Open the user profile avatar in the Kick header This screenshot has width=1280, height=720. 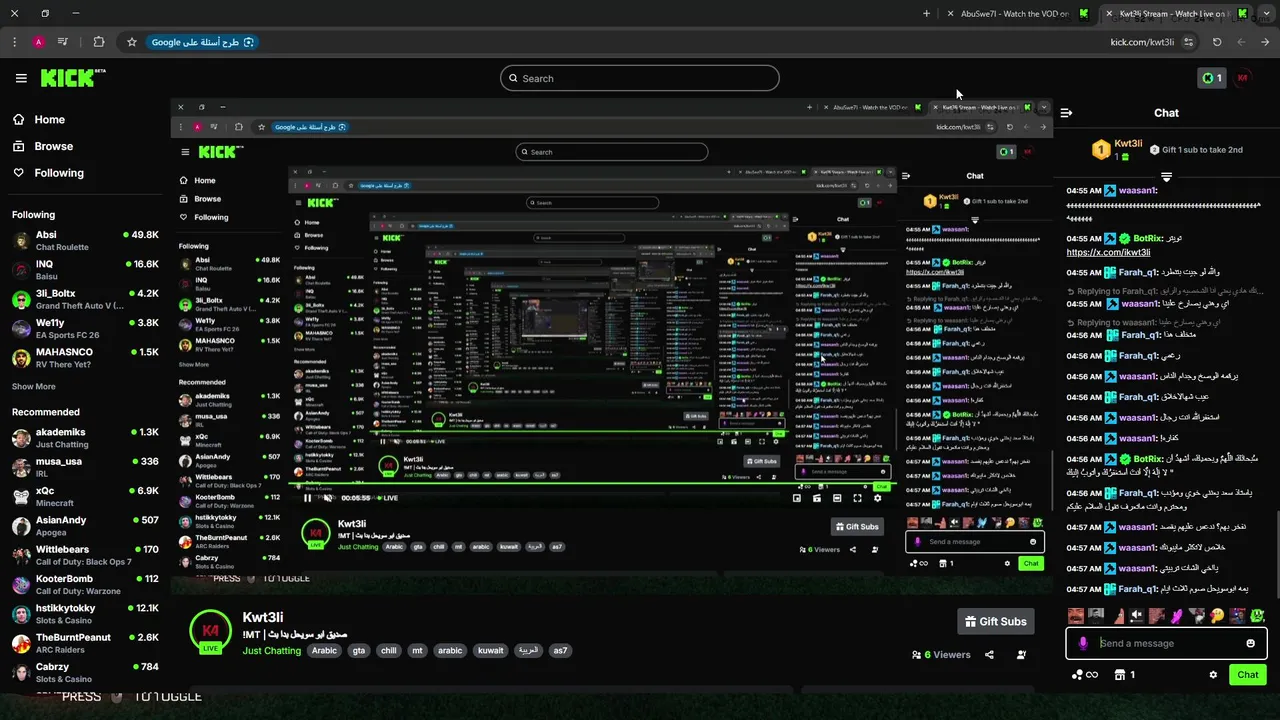1244,78
